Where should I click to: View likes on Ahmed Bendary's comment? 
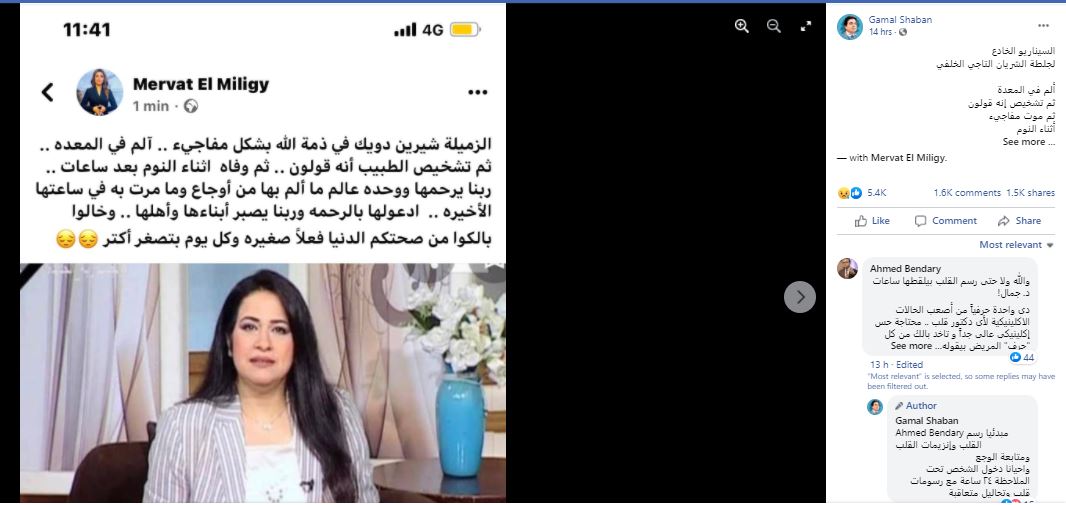point(1022,358)
